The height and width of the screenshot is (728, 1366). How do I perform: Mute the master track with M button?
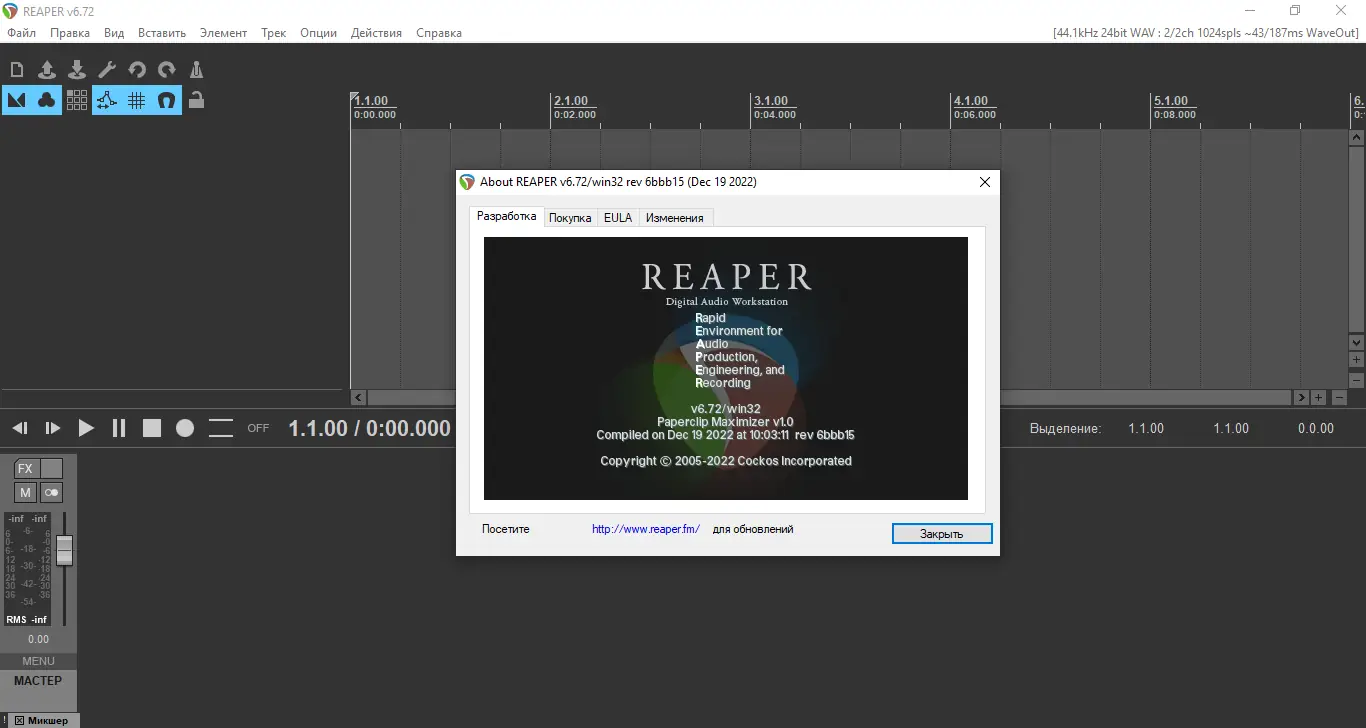coord(25,492)
